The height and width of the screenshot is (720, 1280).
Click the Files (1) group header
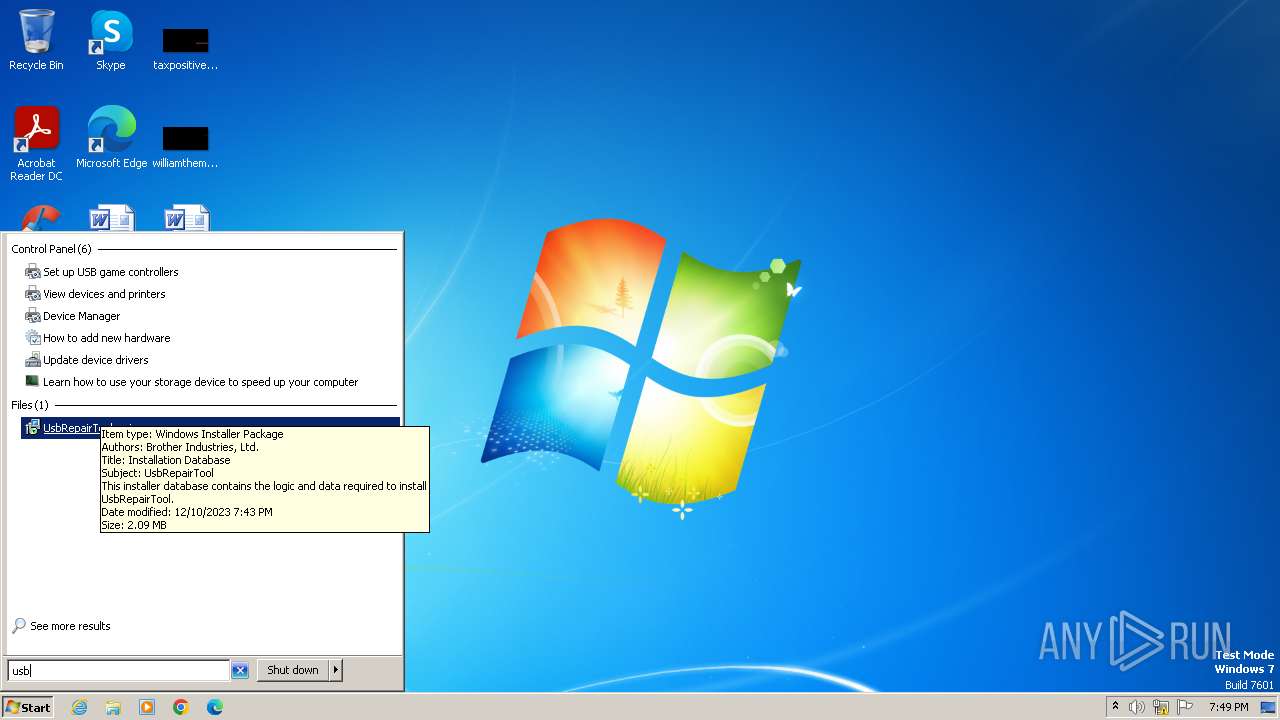[29, 405]
